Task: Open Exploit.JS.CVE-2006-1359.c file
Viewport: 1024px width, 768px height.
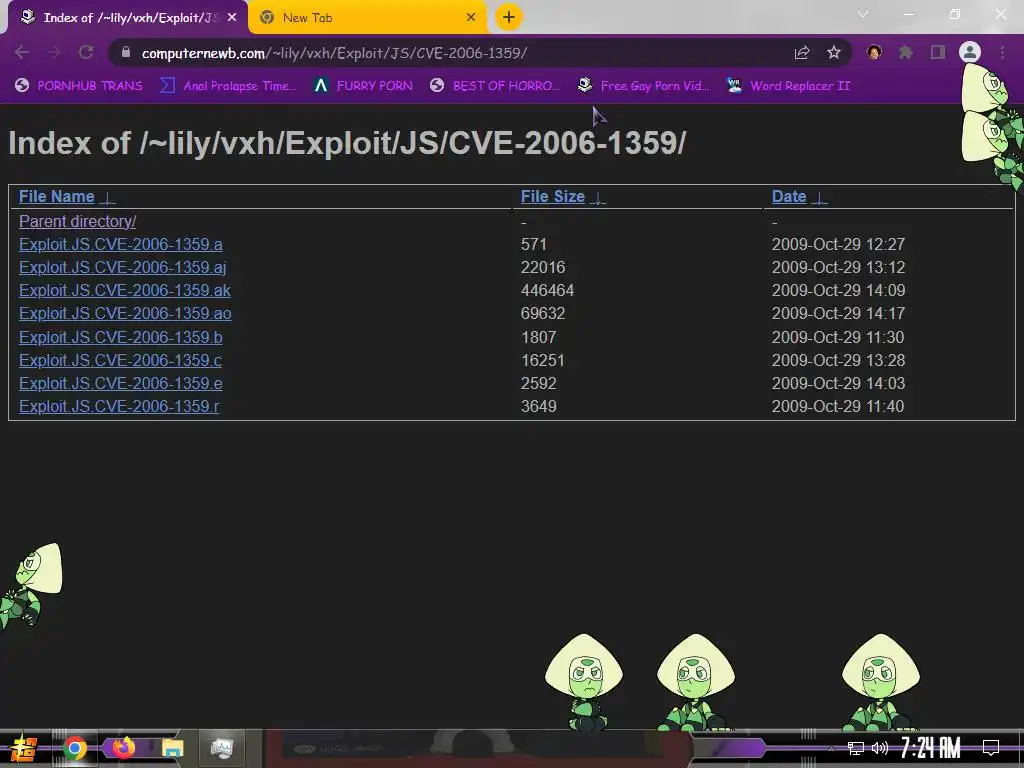Action: [121, 360]
